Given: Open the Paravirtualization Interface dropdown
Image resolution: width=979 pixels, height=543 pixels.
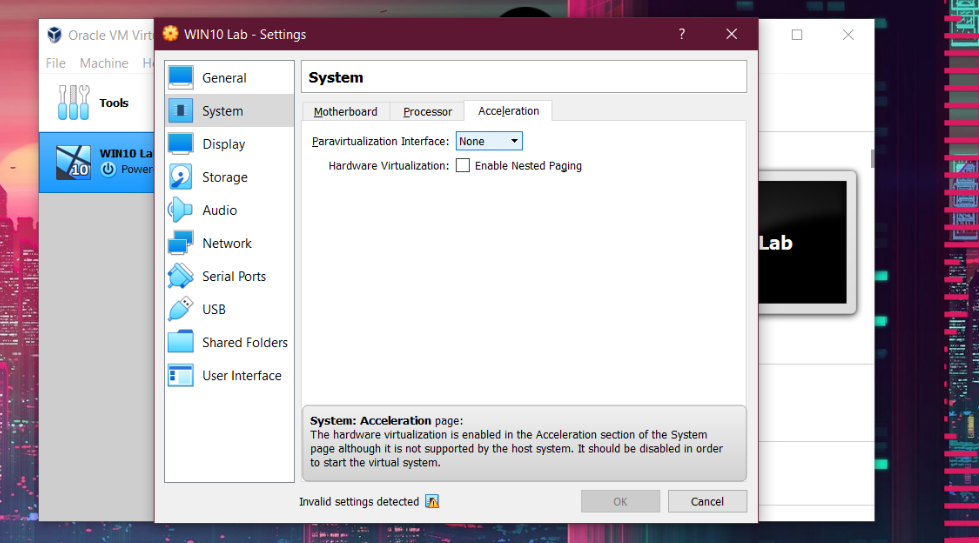Looking at the screenshot, I should point(489,141).
